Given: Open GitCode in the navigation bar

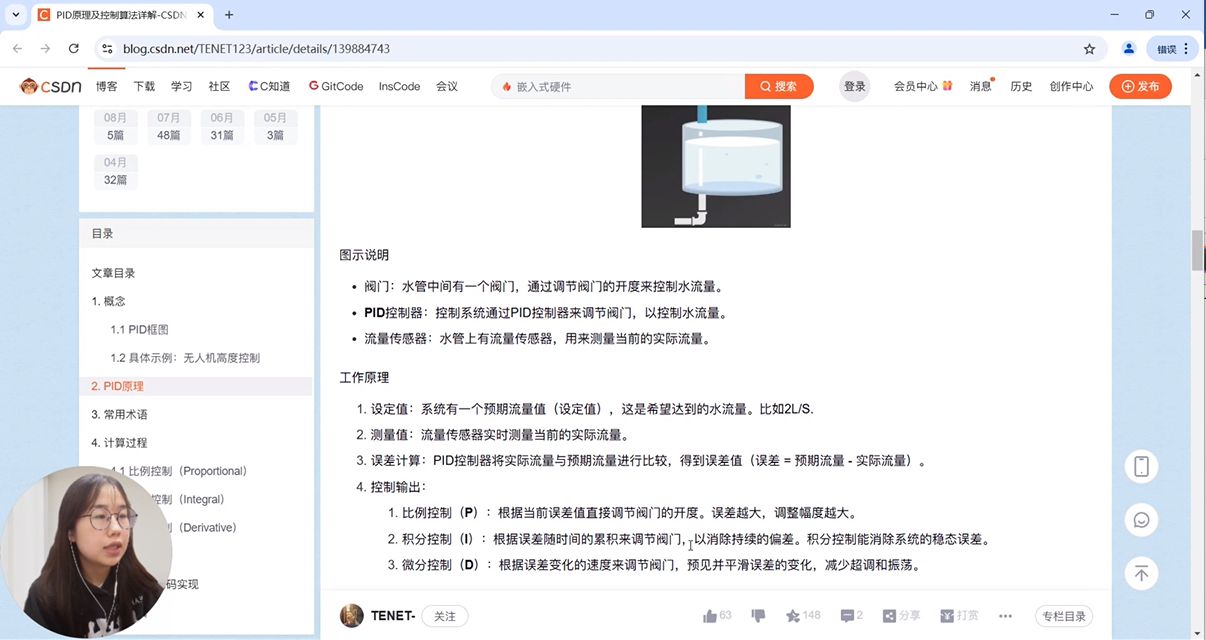Looking at the screenshot, I should pyautogui.click(x=336, y=87).
